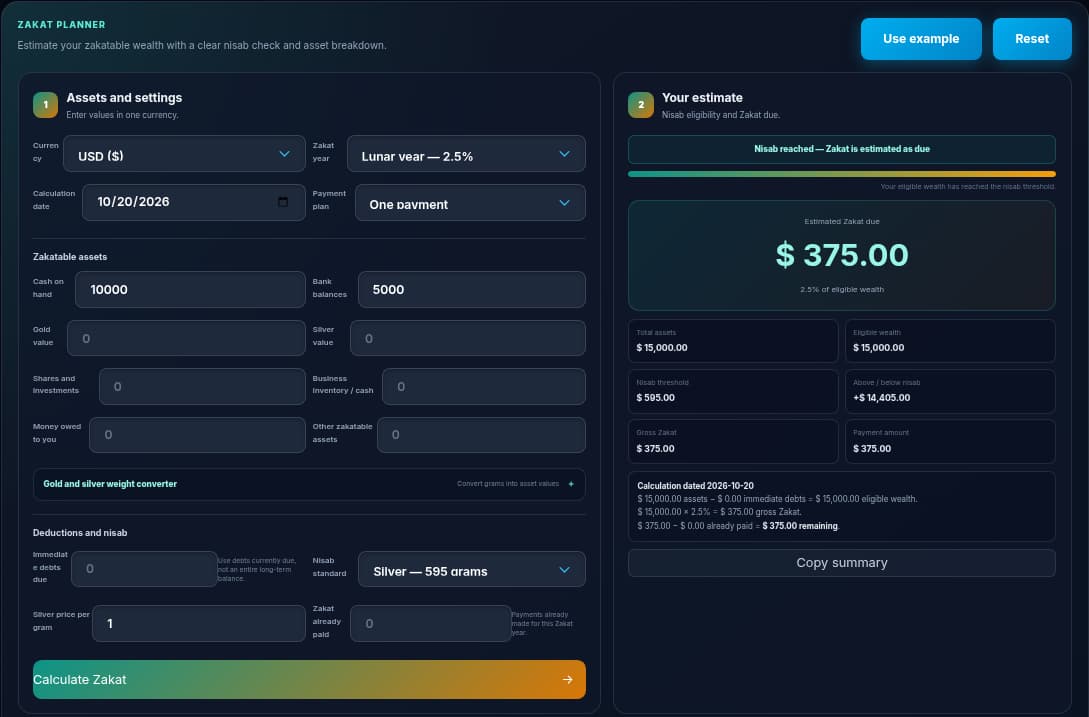
Task: Click the Use example button
Action: tap(921, 39)
